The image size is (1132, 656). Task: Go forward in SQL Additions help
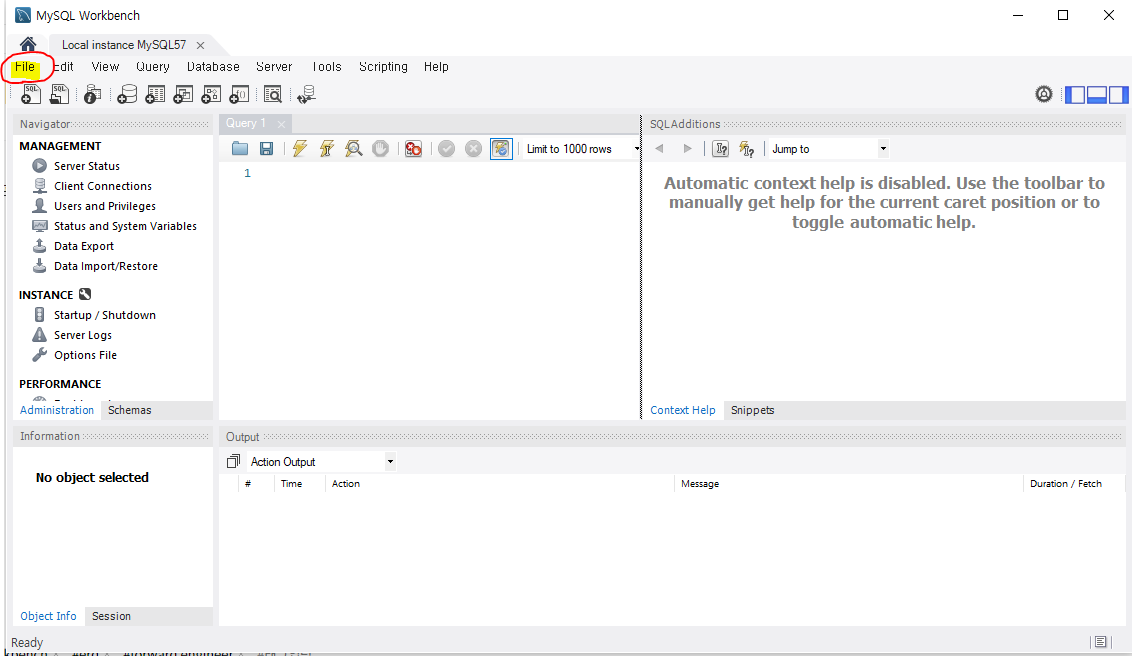click(687, 149)
